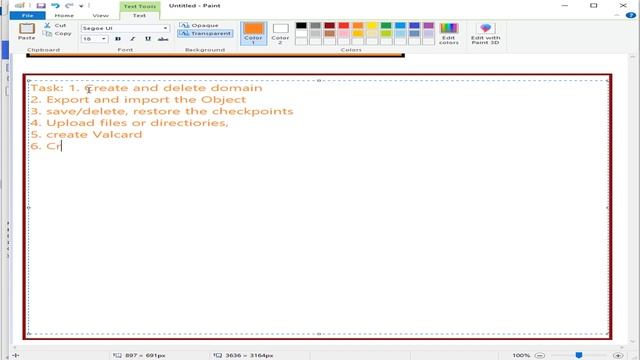
Task: Toggle italic formatting
Action: click(133, 39)
